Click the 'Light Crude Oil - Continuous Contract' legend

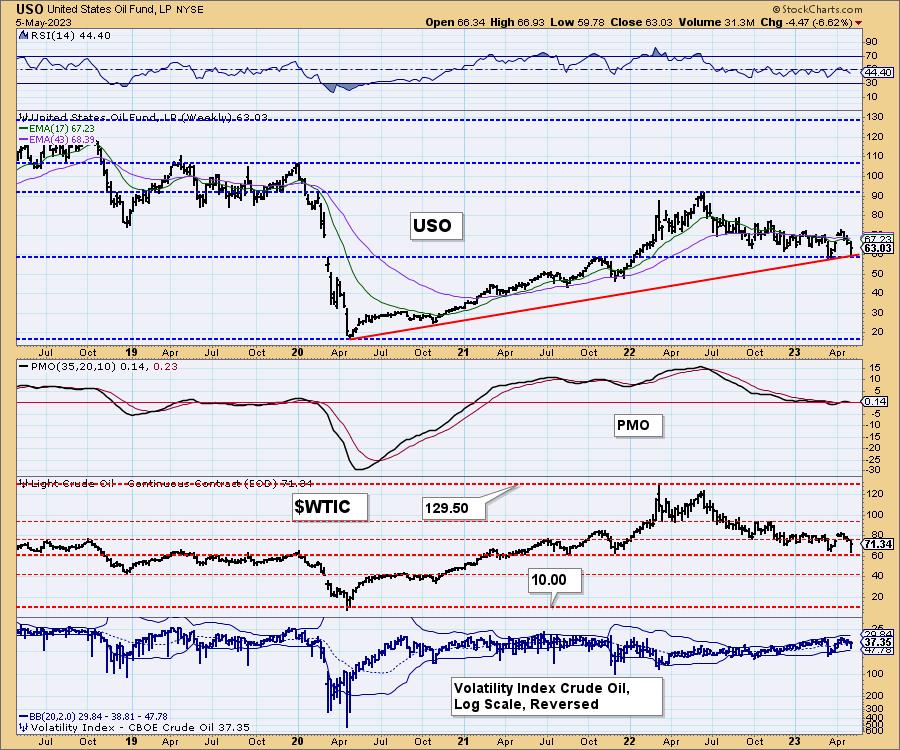coord(166,483)
